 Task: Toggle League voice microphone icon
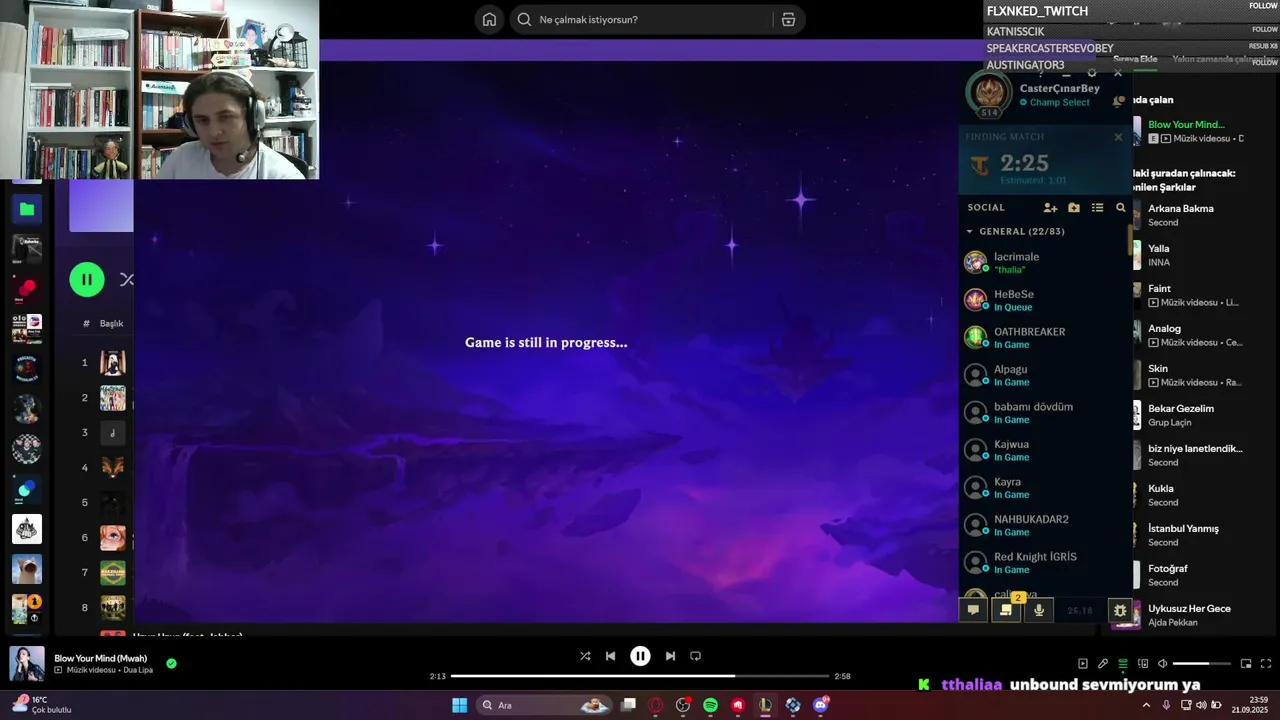point(1039,610)
